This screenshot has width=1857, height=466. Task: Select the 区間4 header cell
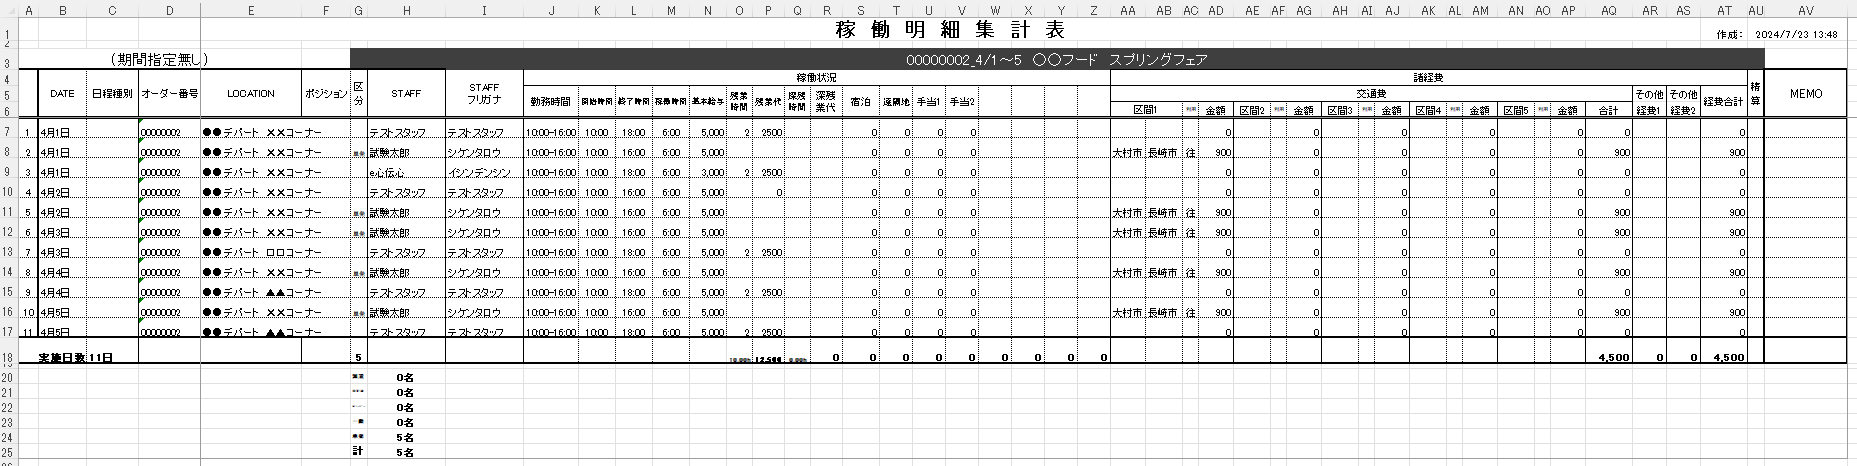tap(1428, 110)
